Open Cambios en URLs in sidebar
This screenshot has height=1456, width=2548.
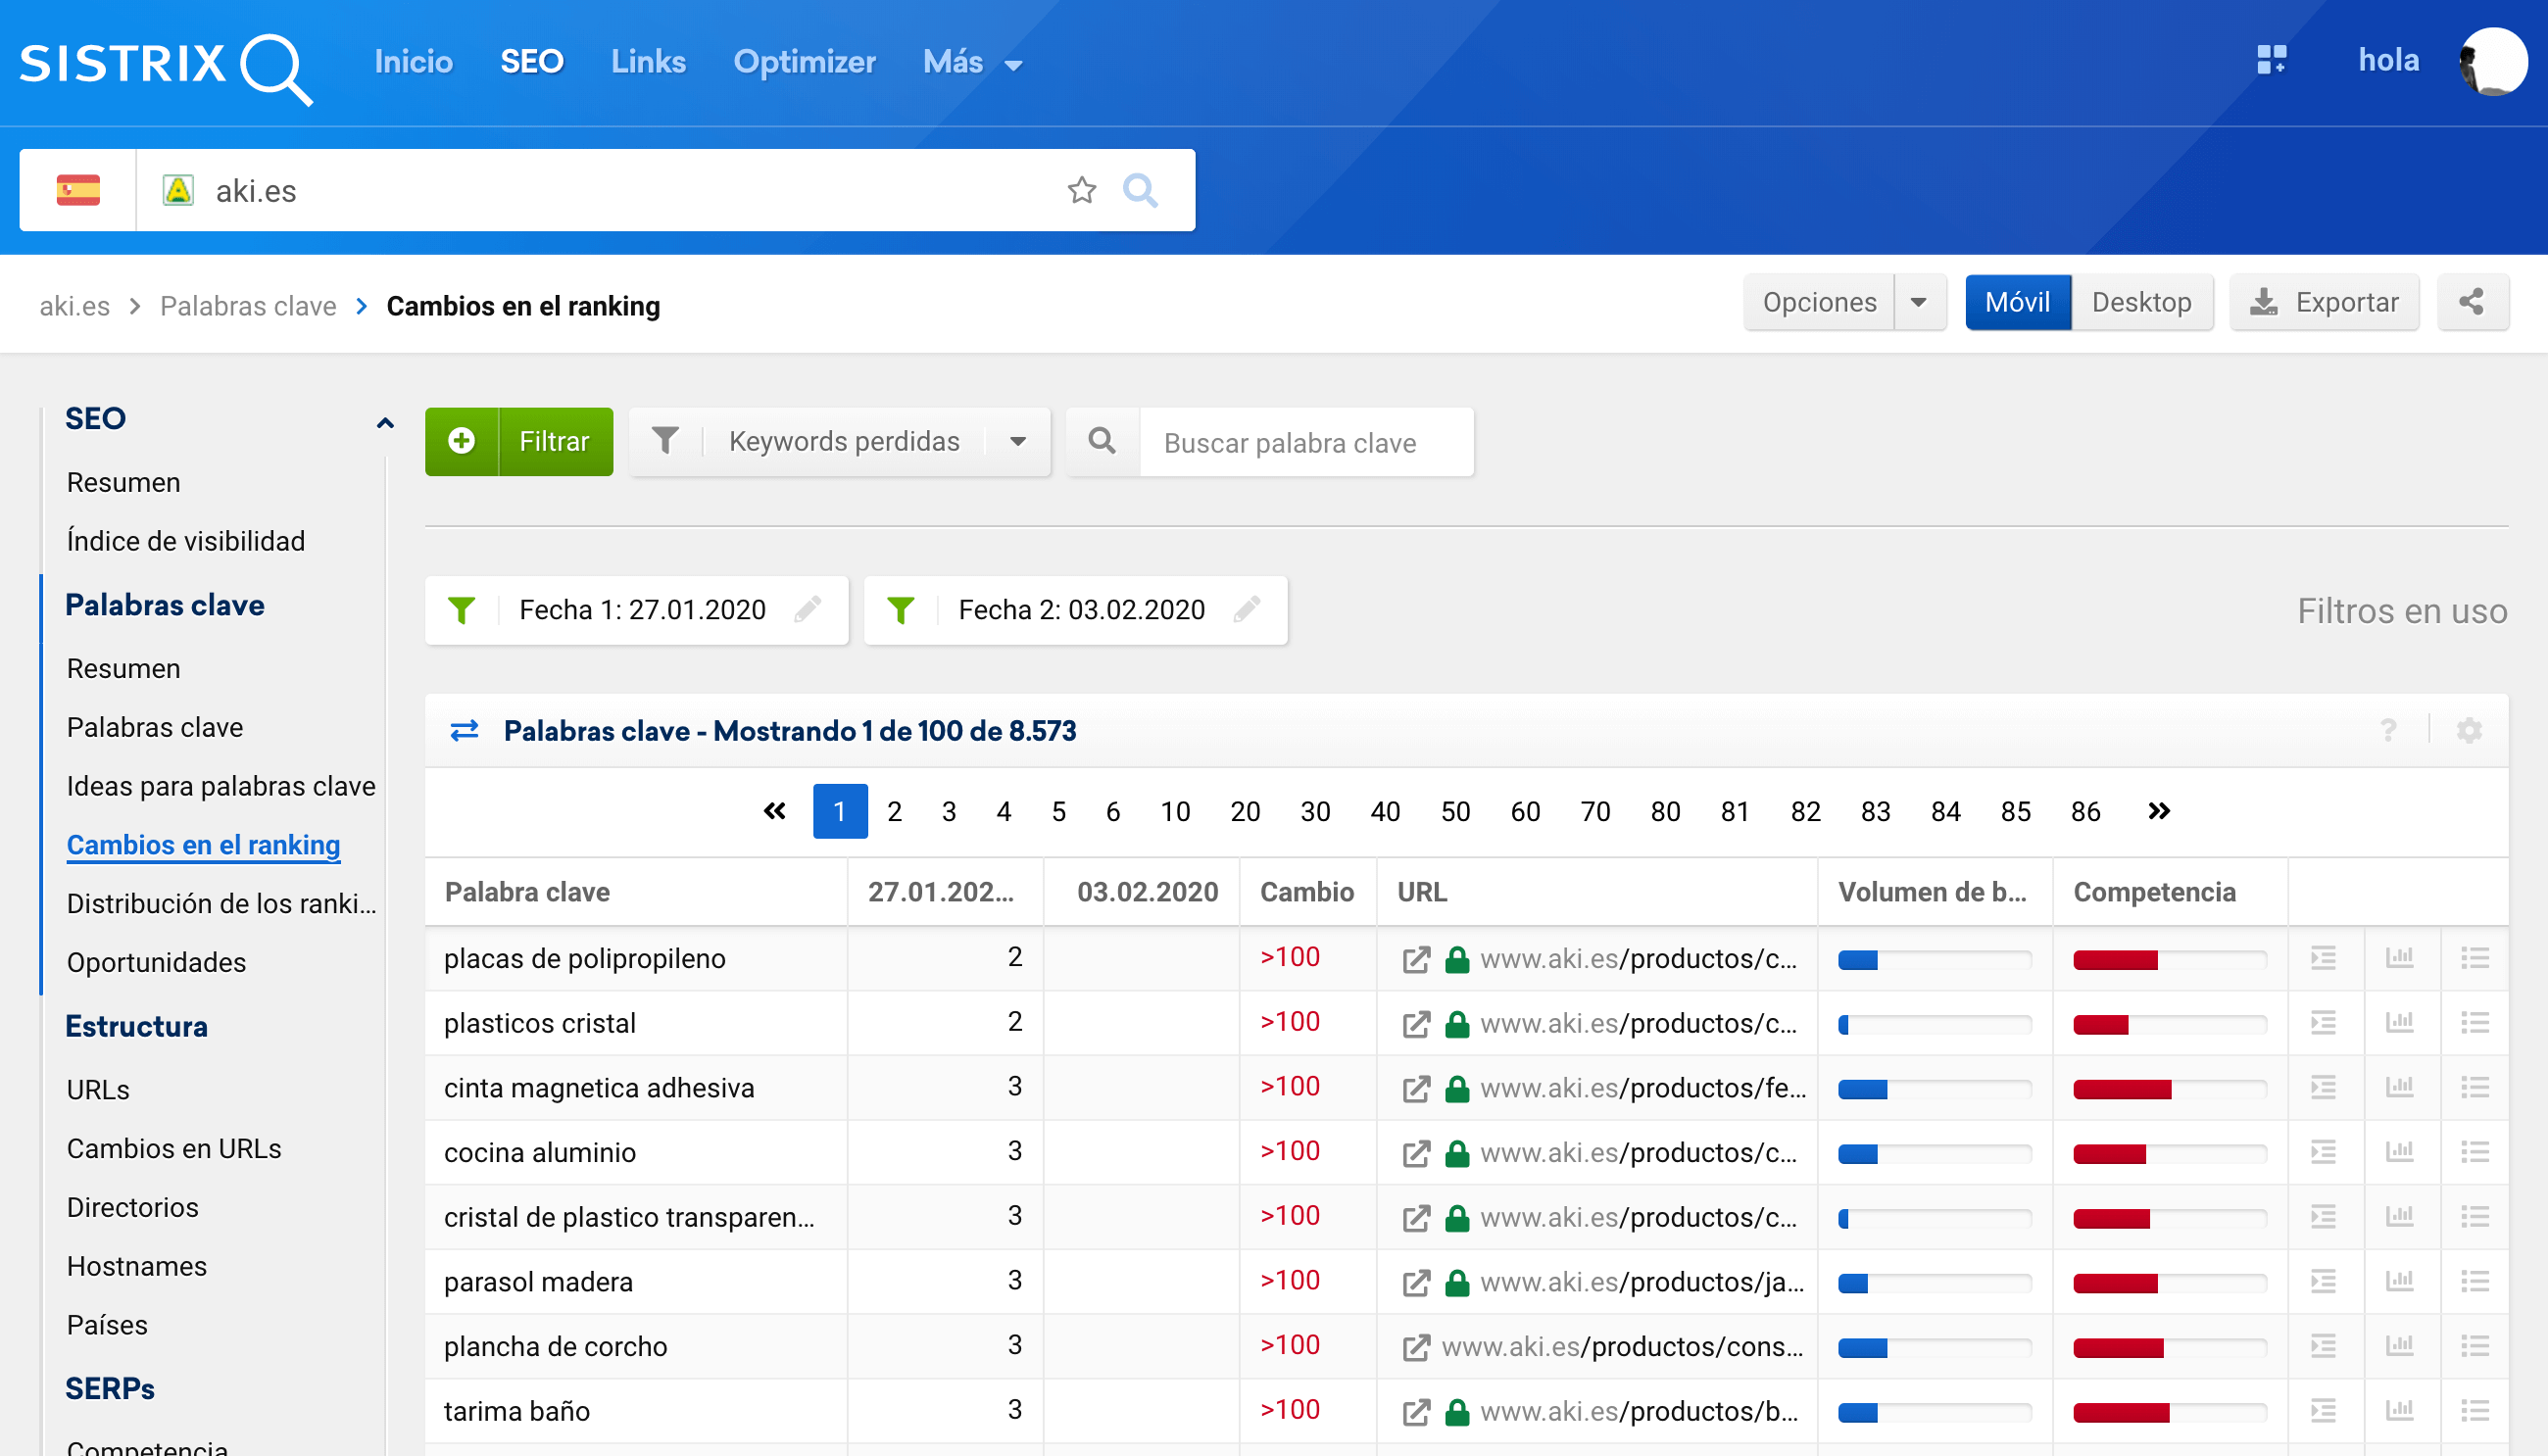click(174, 1148)
